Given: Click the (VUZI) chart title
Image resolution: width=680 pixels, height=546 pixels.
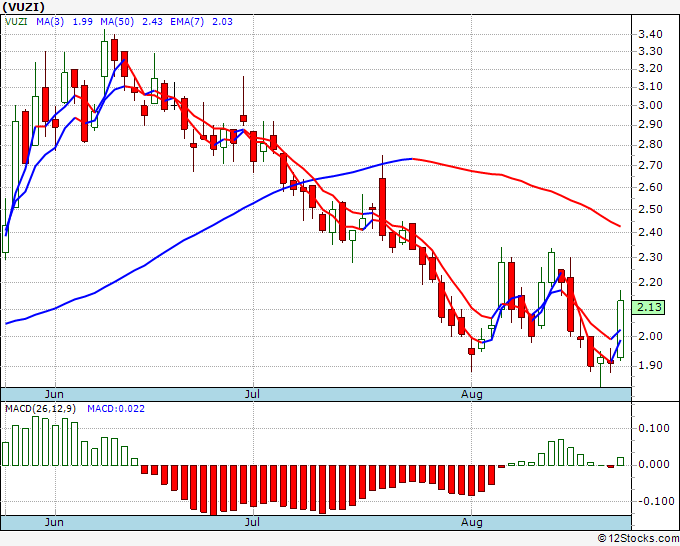Looking at the screenshot, I should coord(23,7).
